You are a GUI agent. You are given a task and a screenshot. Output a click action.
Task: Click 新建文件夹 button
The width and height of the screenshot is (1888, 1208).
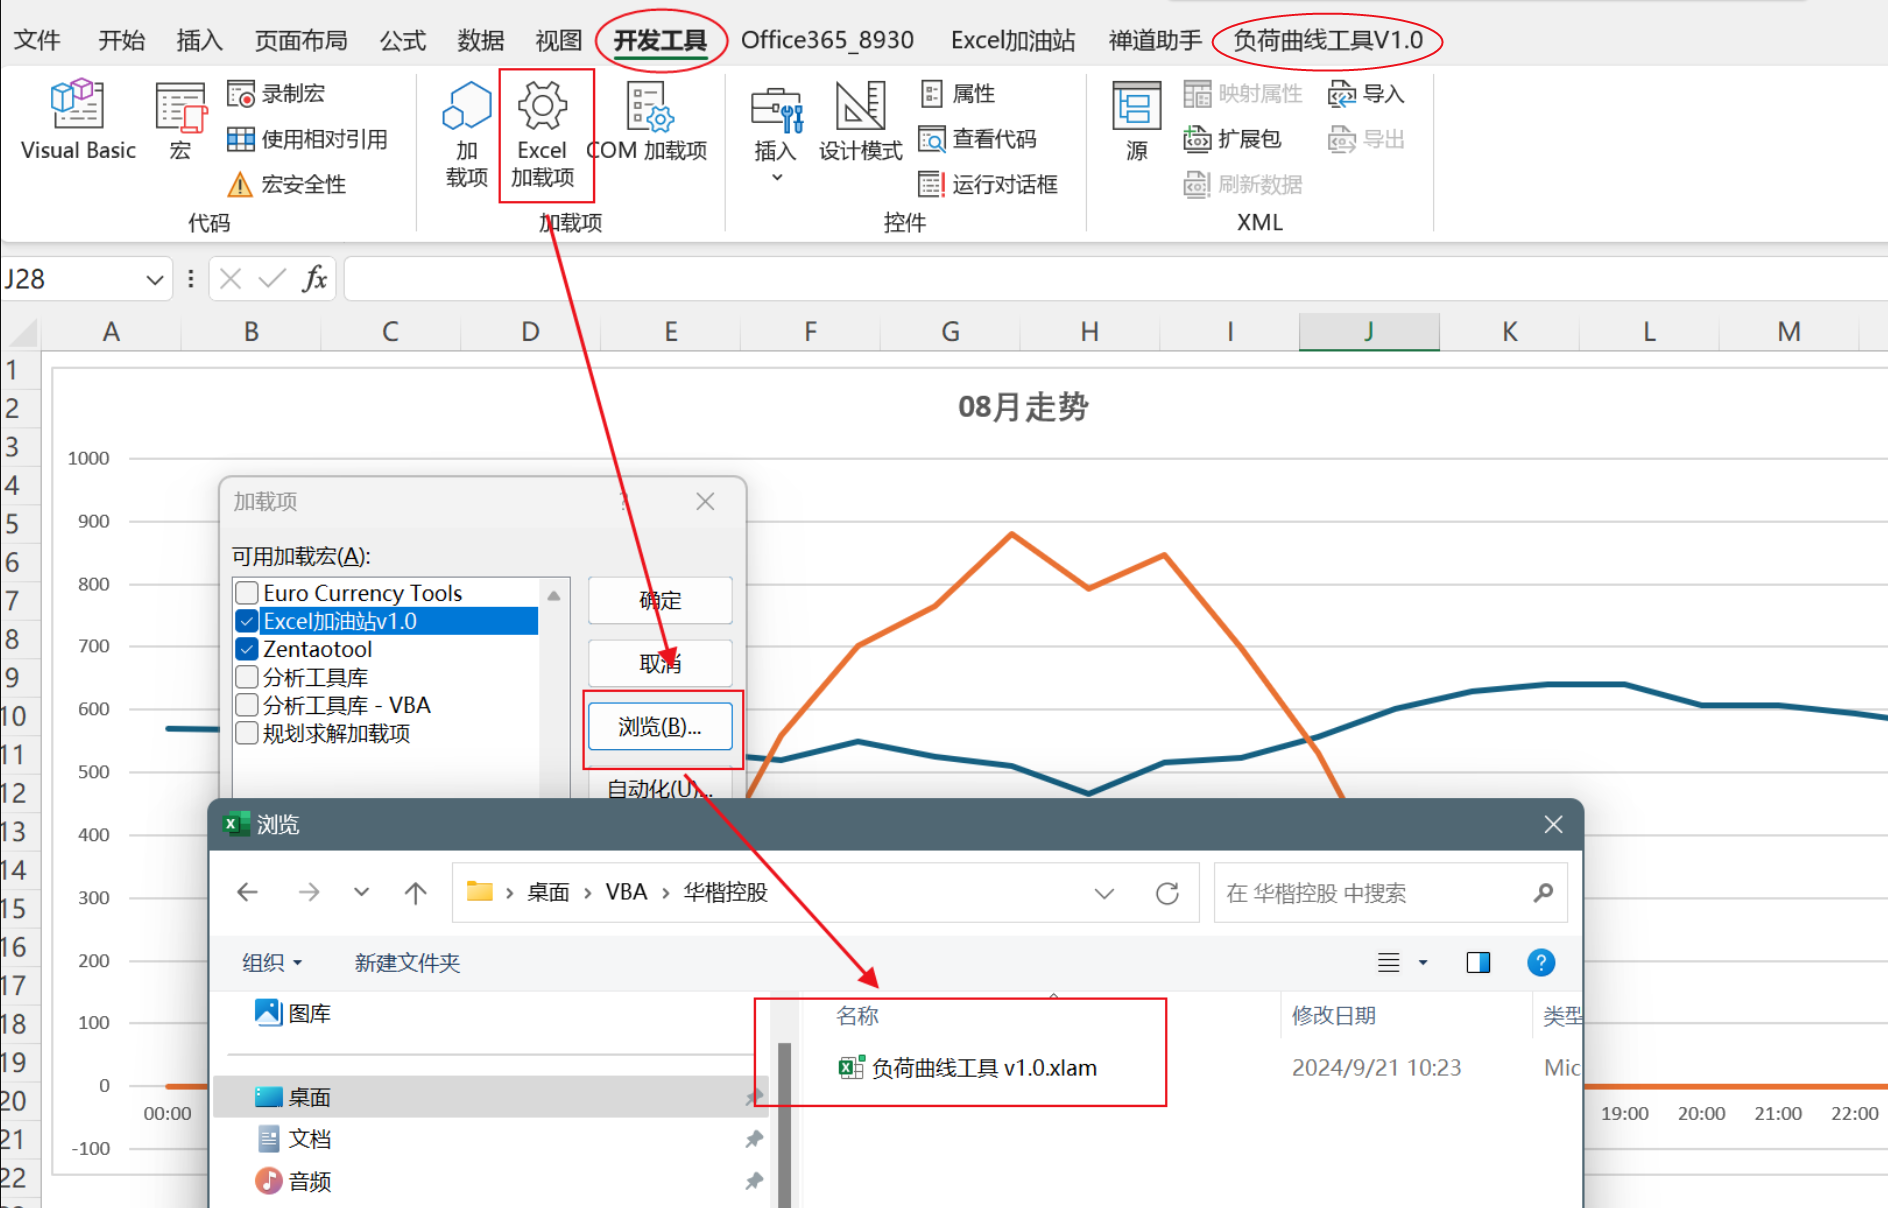coord(407,962)
